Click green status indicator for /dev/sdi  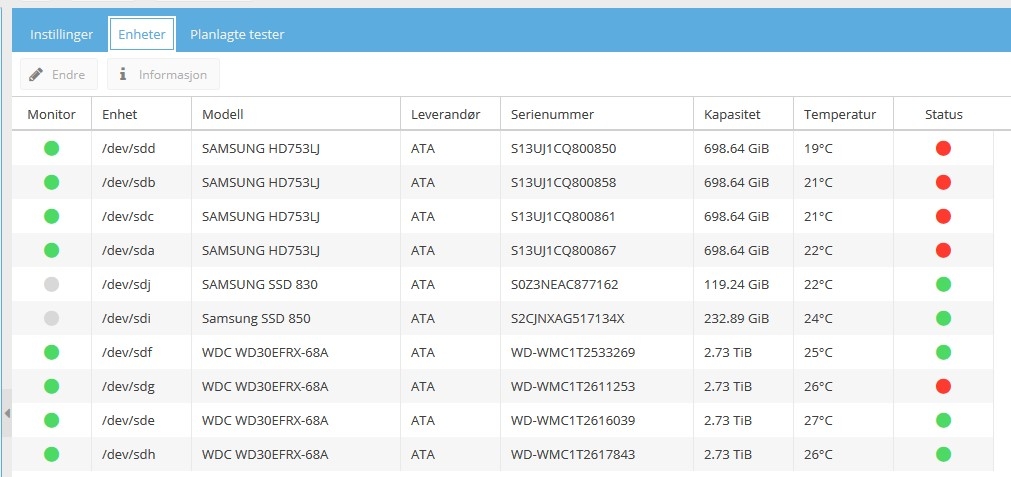943,318
